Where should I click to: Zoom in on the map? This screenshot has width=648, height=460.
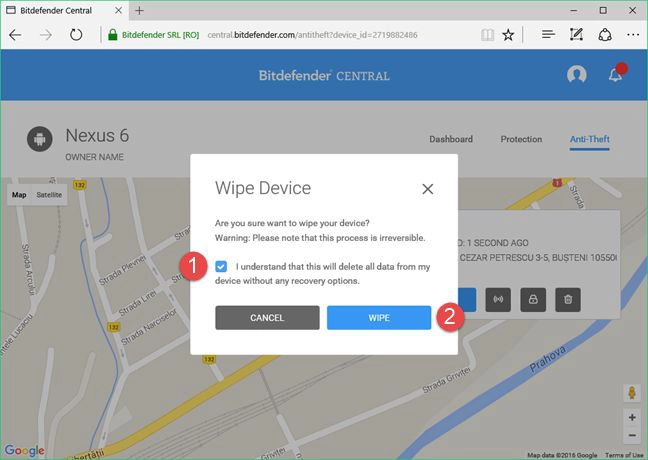(x=632, y=417)
